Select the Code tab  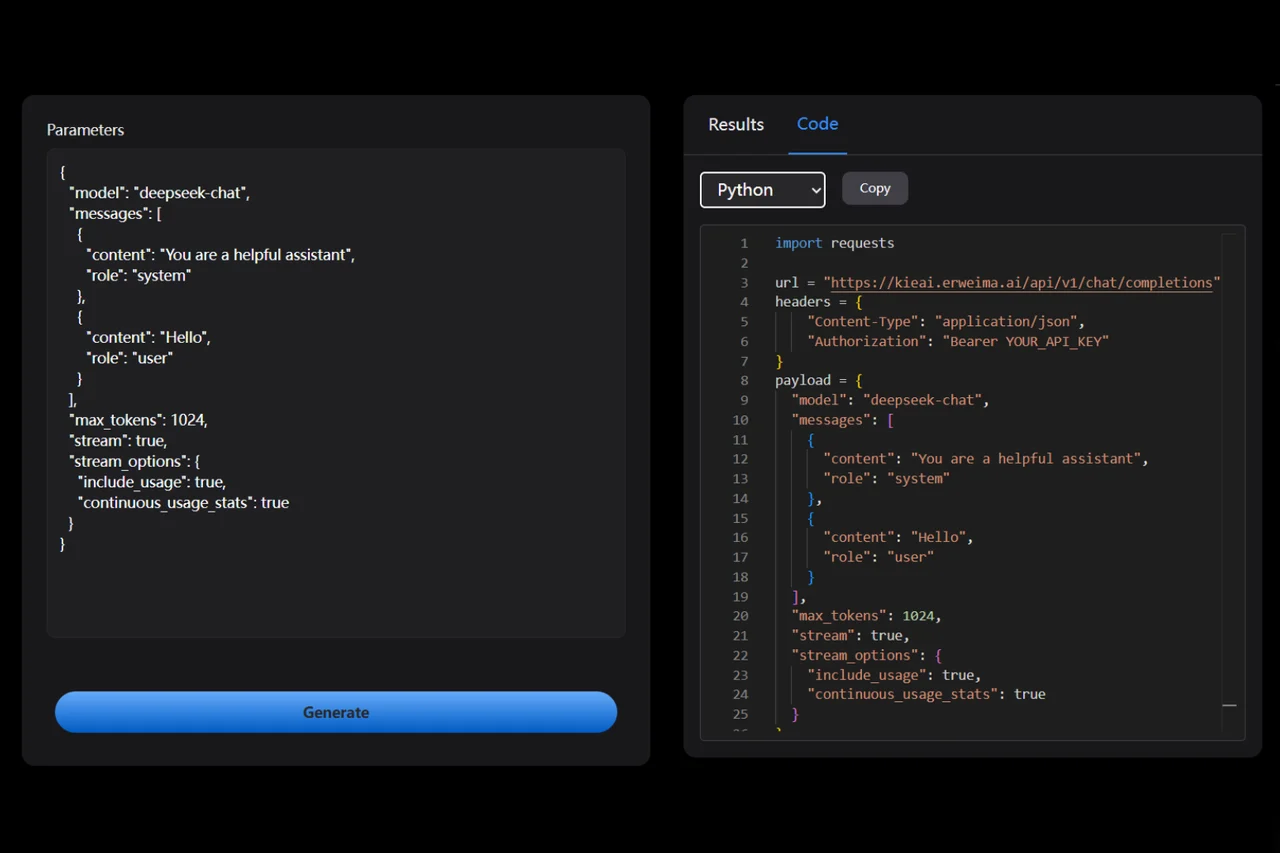pyautogui.click(x=817, y=124)
